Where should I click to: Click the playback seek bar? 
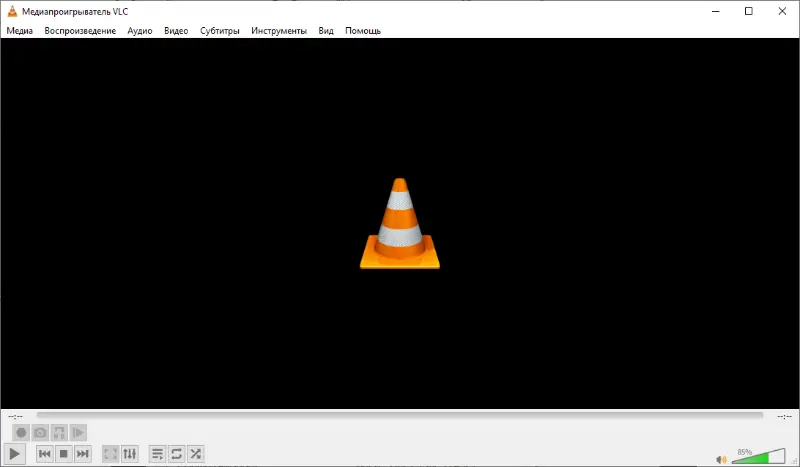point(399,416)
